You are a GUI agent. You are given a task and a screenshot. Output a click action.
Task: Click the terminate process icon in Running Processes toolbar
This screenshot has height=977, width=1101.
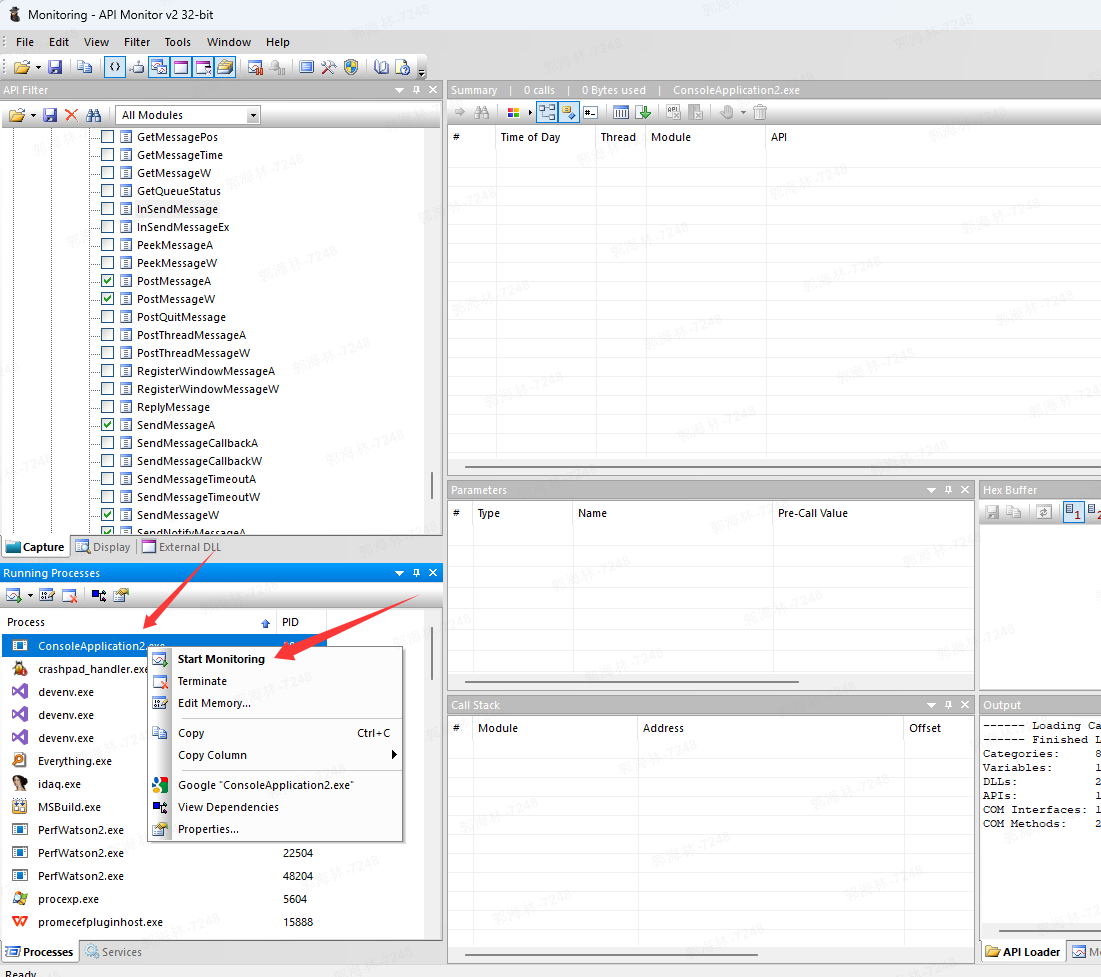tap(70, 596)
